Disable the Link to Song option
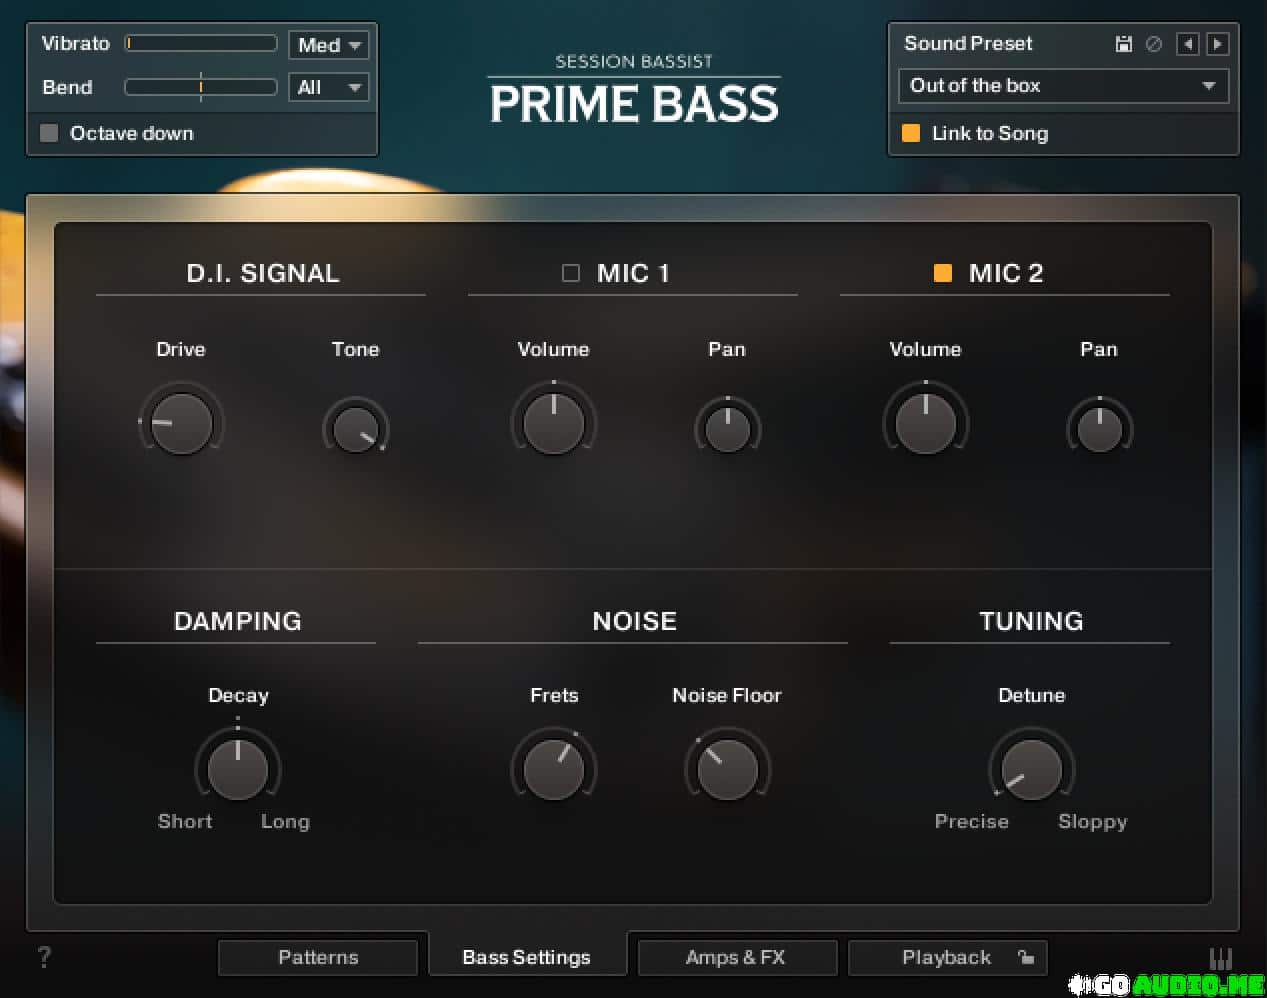The width and height of the screenshot is (1267, 998). pyautogui.click(x=911, y=133)
